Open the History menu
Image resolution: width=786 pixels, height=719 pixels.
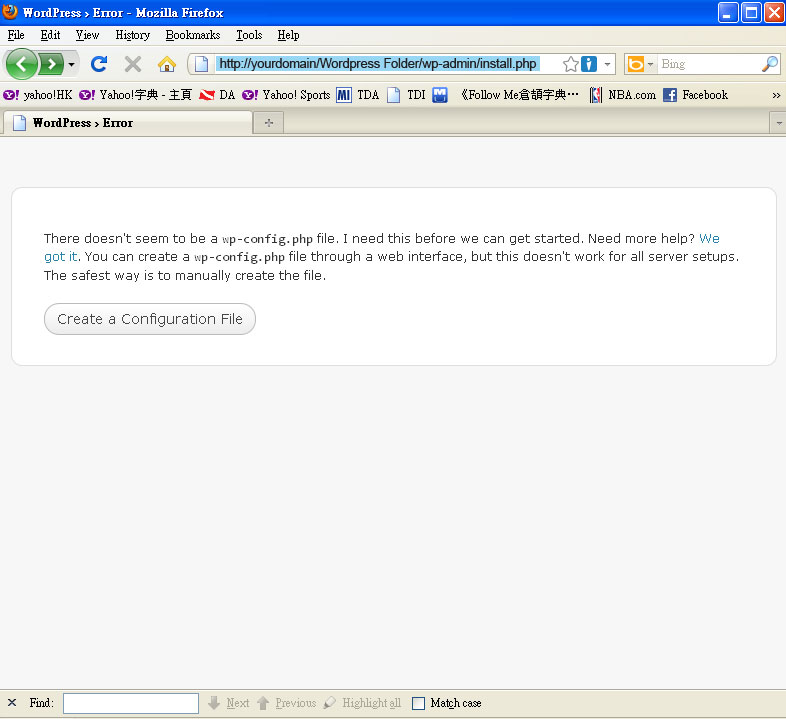[x=132, y=35]
